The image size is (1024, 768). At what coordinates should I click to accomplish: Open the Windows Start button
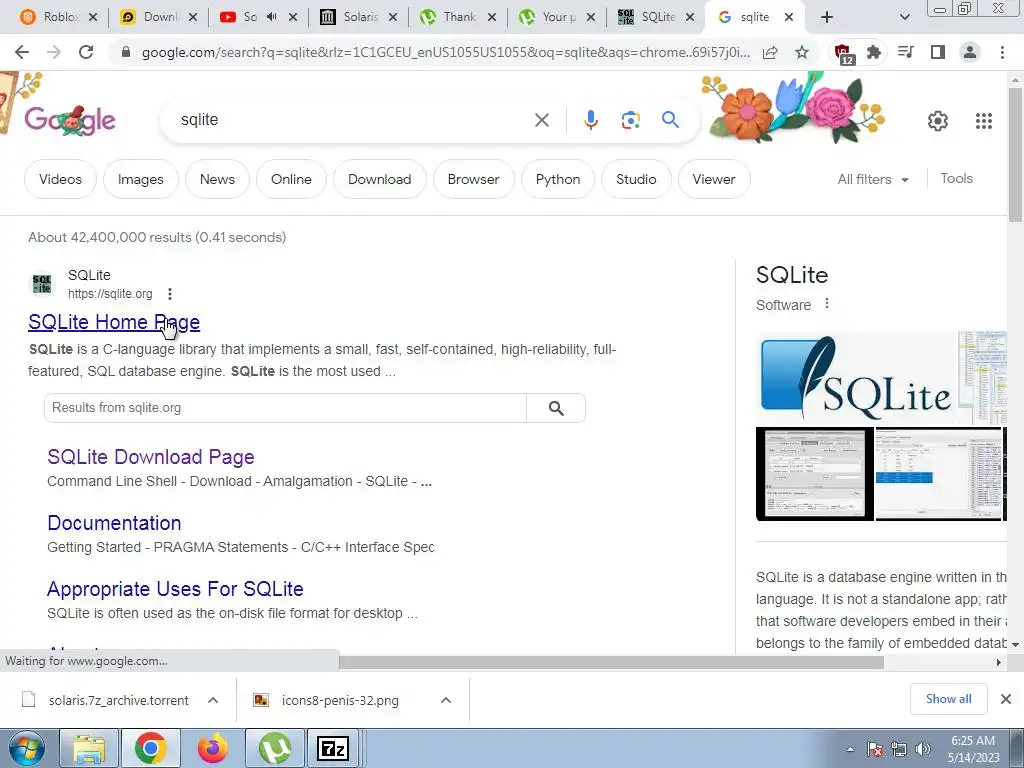26,748
